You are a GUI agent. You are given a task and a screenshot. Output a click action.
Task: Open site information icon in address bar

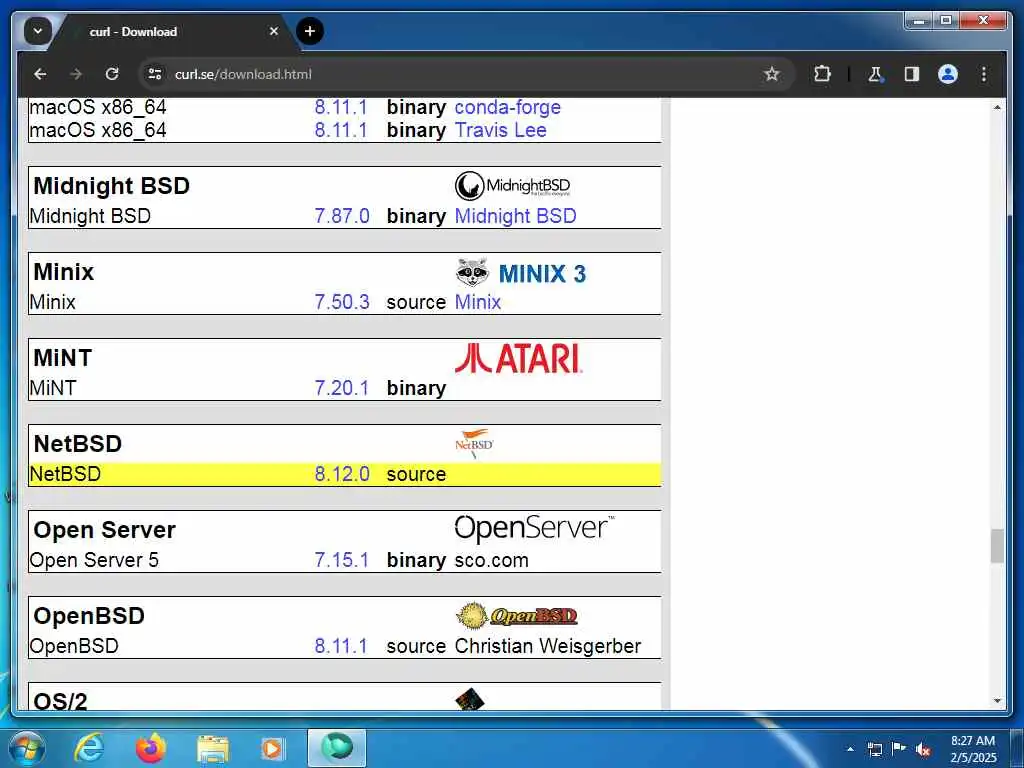(x=155, y=74)
